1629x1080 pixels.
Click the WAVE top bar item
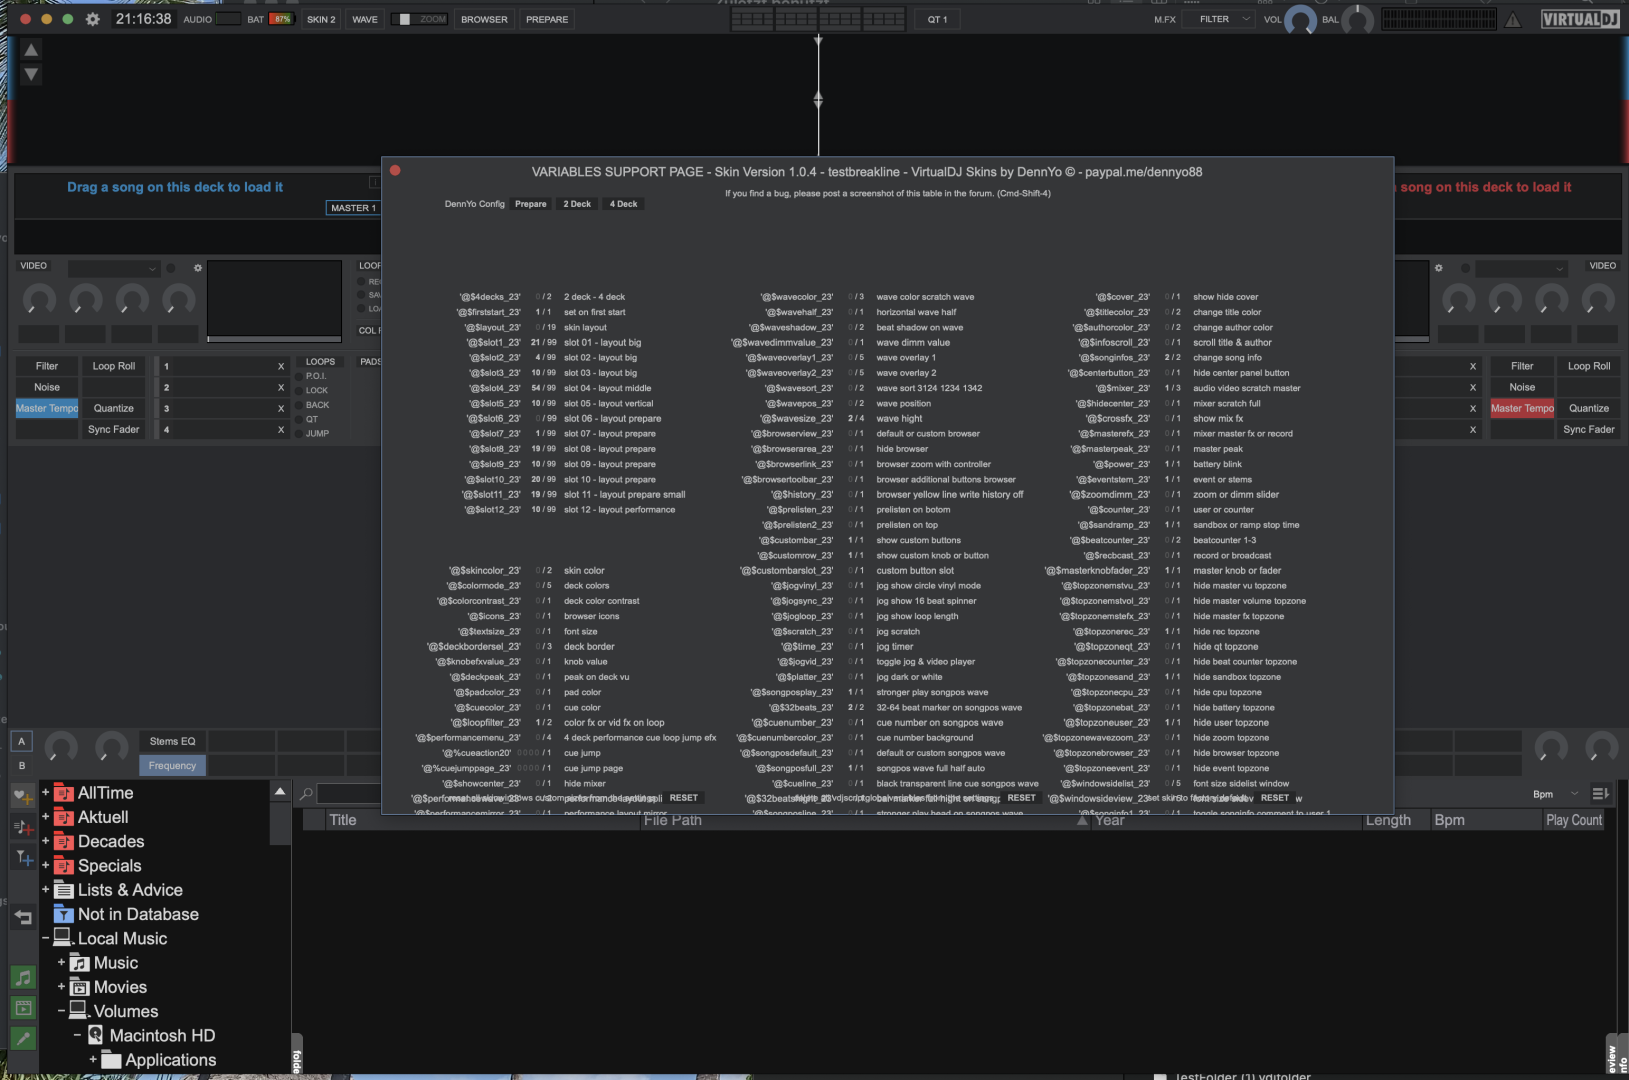pyautogui.click(x=365, y=19)
